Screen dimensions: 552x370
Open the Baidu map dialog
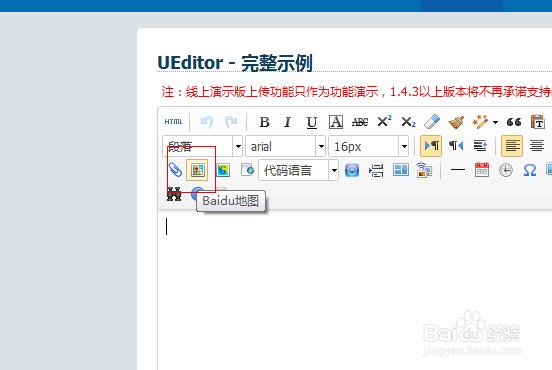coord(197,170)
